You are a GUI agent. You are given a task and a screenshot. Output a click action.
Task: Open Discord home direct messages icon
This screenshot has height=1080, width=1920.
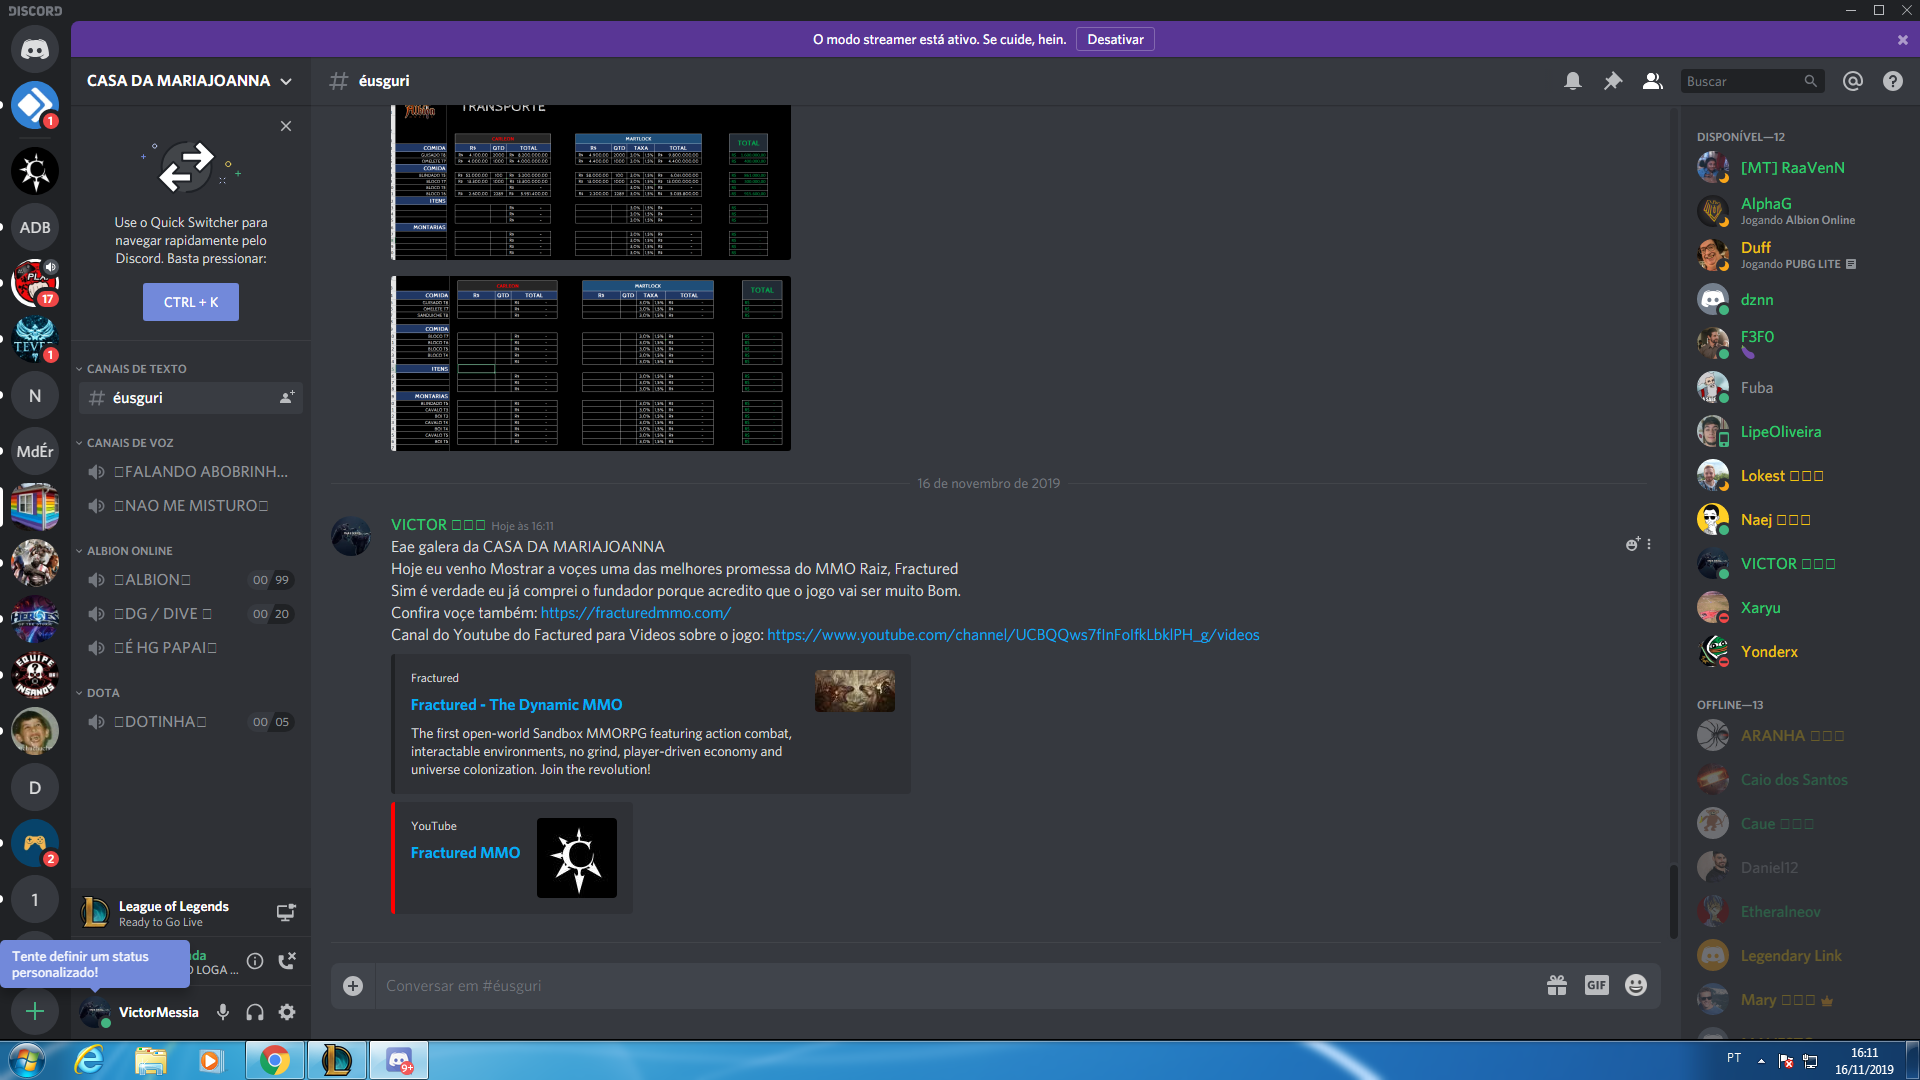pyautogui.click(x=35, y=49)
